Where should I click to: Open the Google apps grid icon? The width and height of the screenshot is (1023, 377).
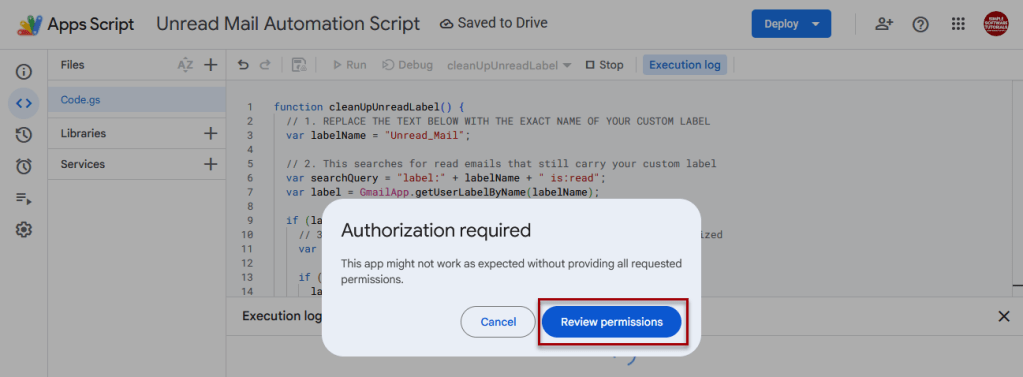click(958, 24)
